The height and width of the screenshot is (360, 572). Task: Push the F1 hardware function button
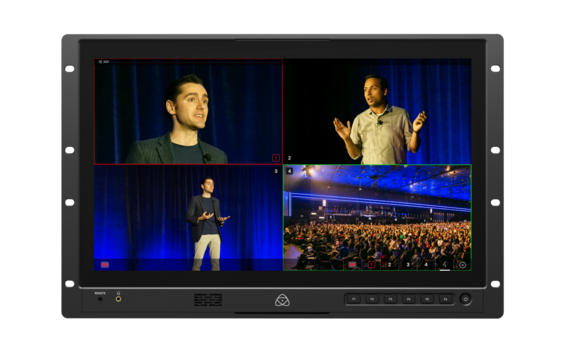(353, 299)
